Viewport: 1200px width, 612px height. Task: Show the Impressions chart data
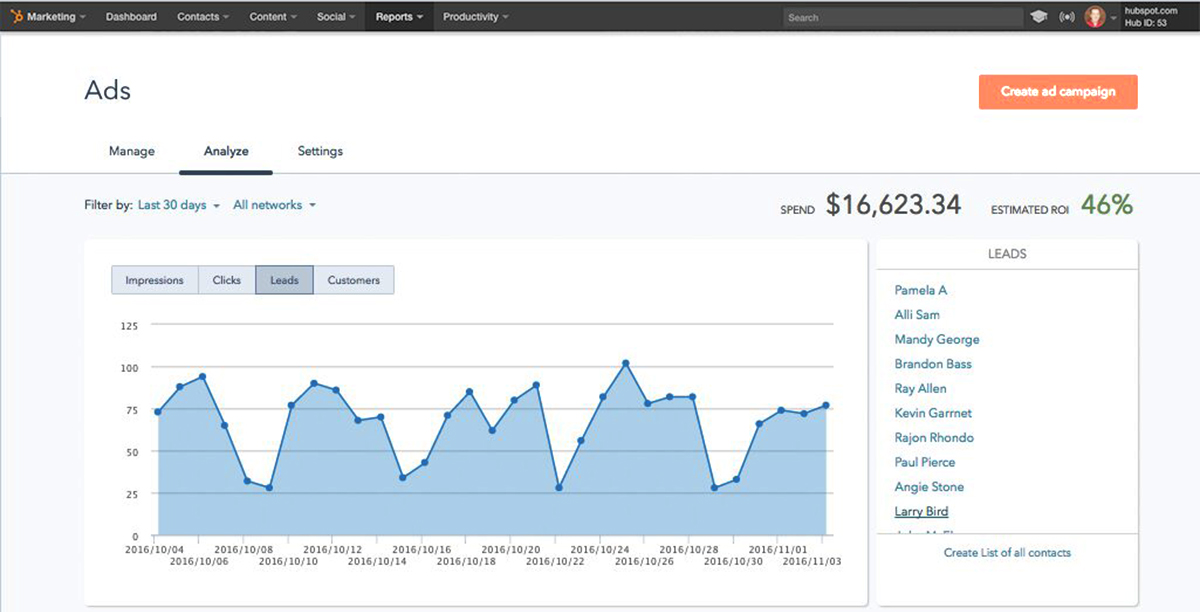point(154,280)
